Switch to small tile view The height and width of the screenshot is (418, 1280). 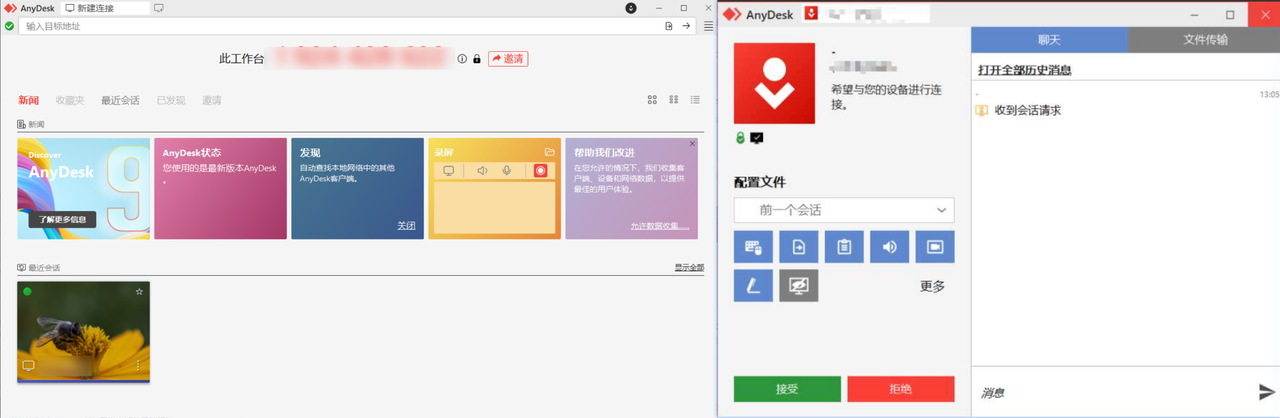674,100
